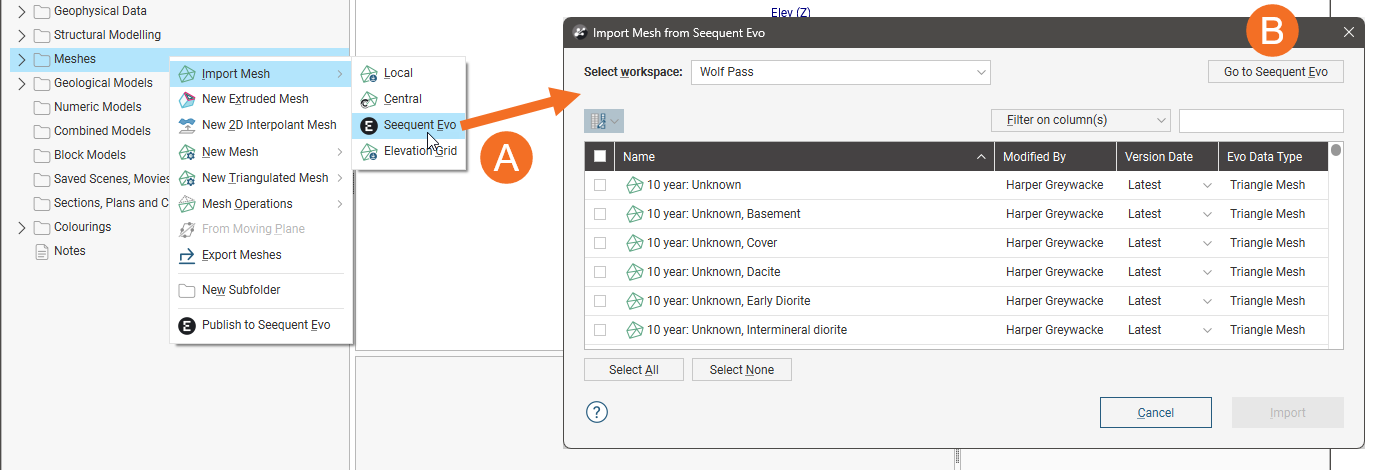Choose Mesh Operations from context menu
This screenshot has height=470, width=1373.
246,204
